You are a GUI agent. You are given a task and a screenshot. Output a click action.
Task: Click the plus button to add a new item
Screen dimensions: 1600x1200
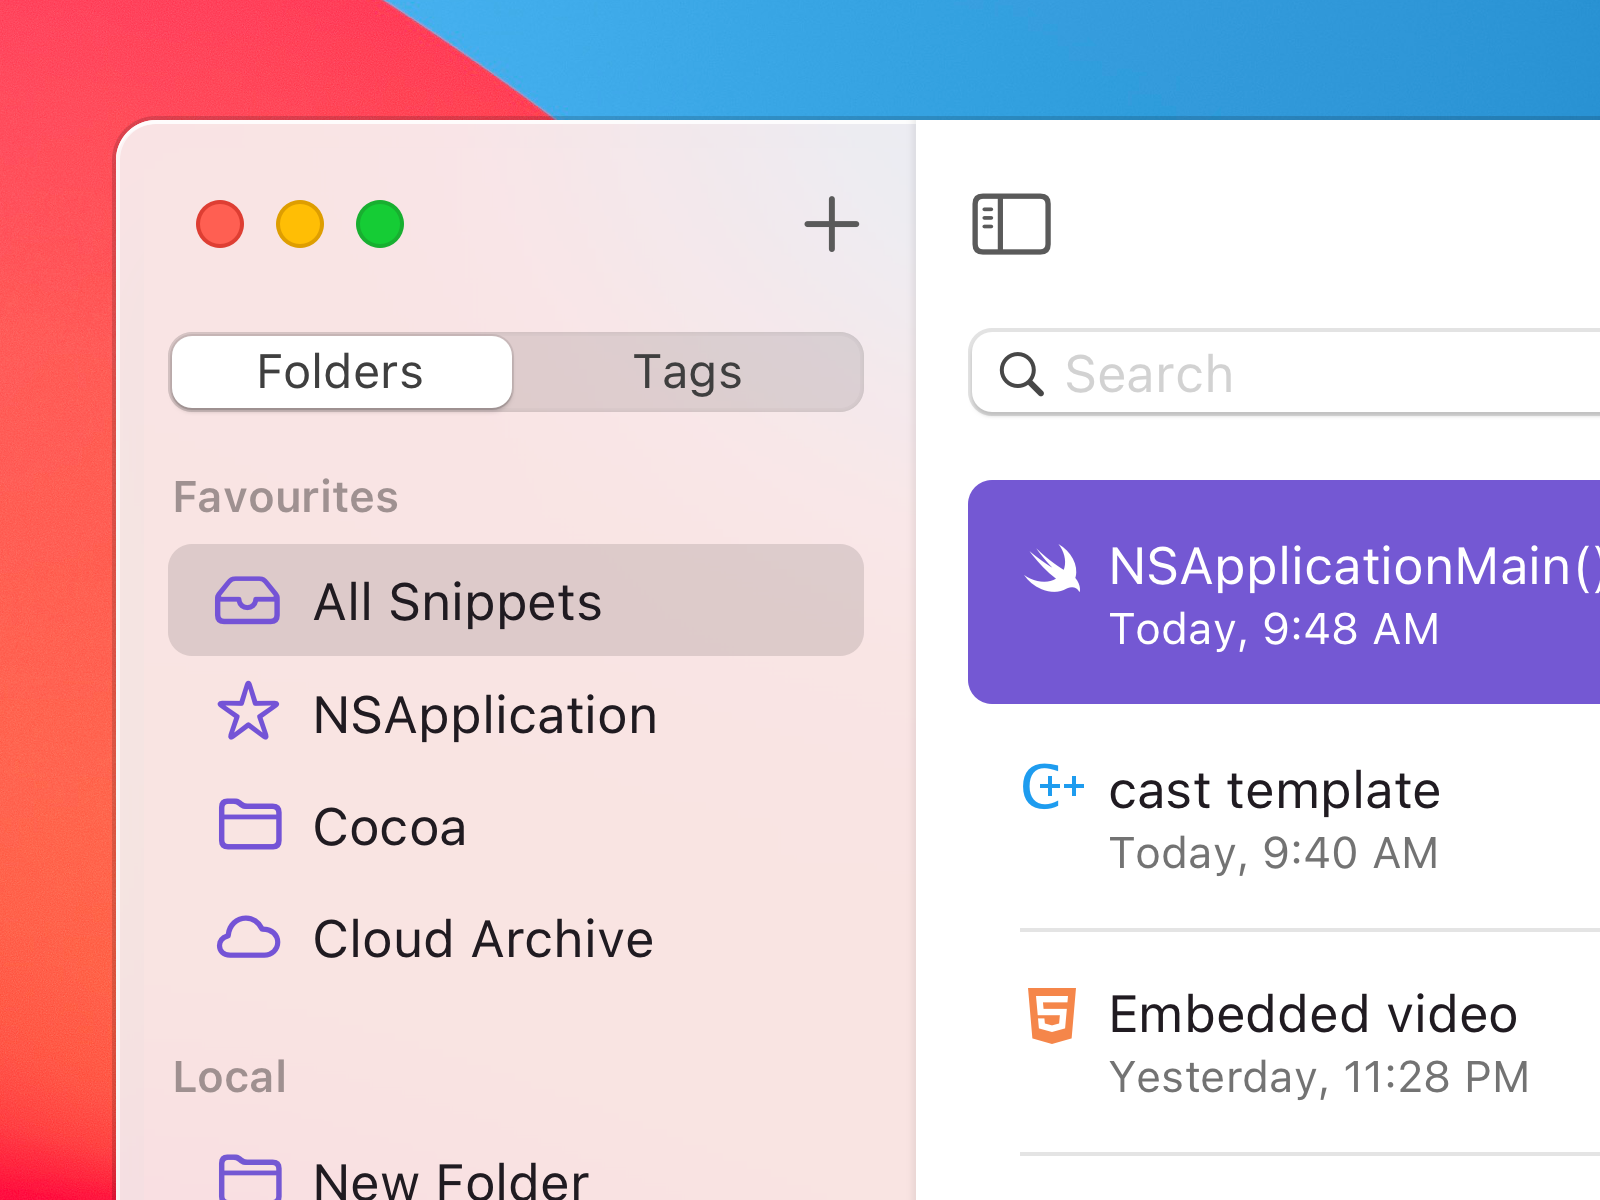click(x=831, y=224)
